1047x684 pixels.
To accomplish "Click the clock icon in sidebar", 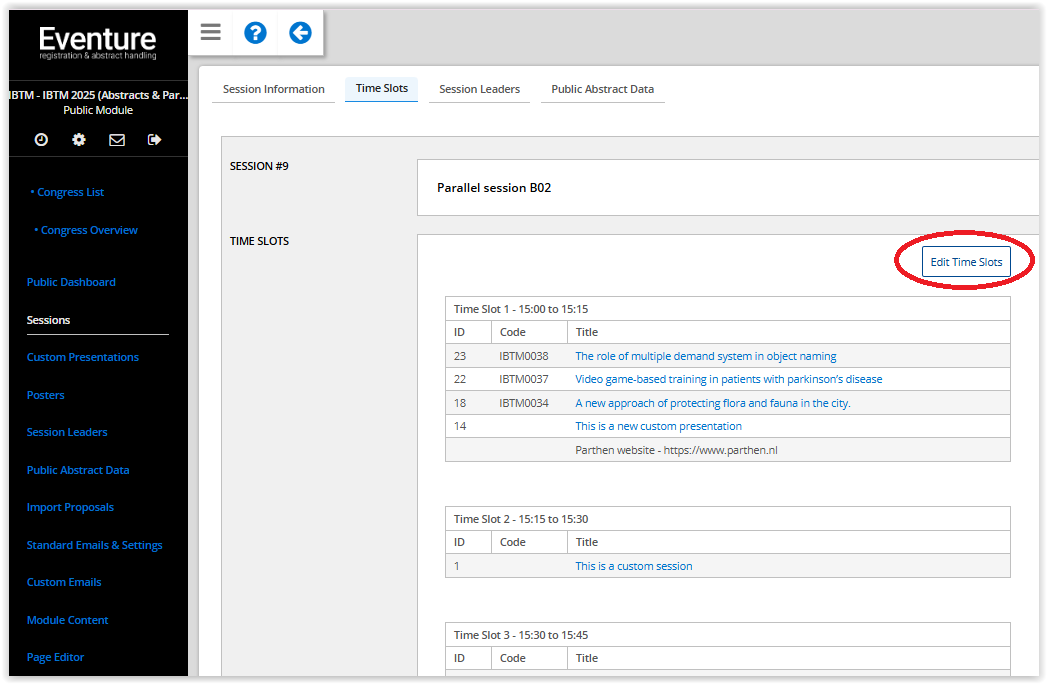I will 41,140.
